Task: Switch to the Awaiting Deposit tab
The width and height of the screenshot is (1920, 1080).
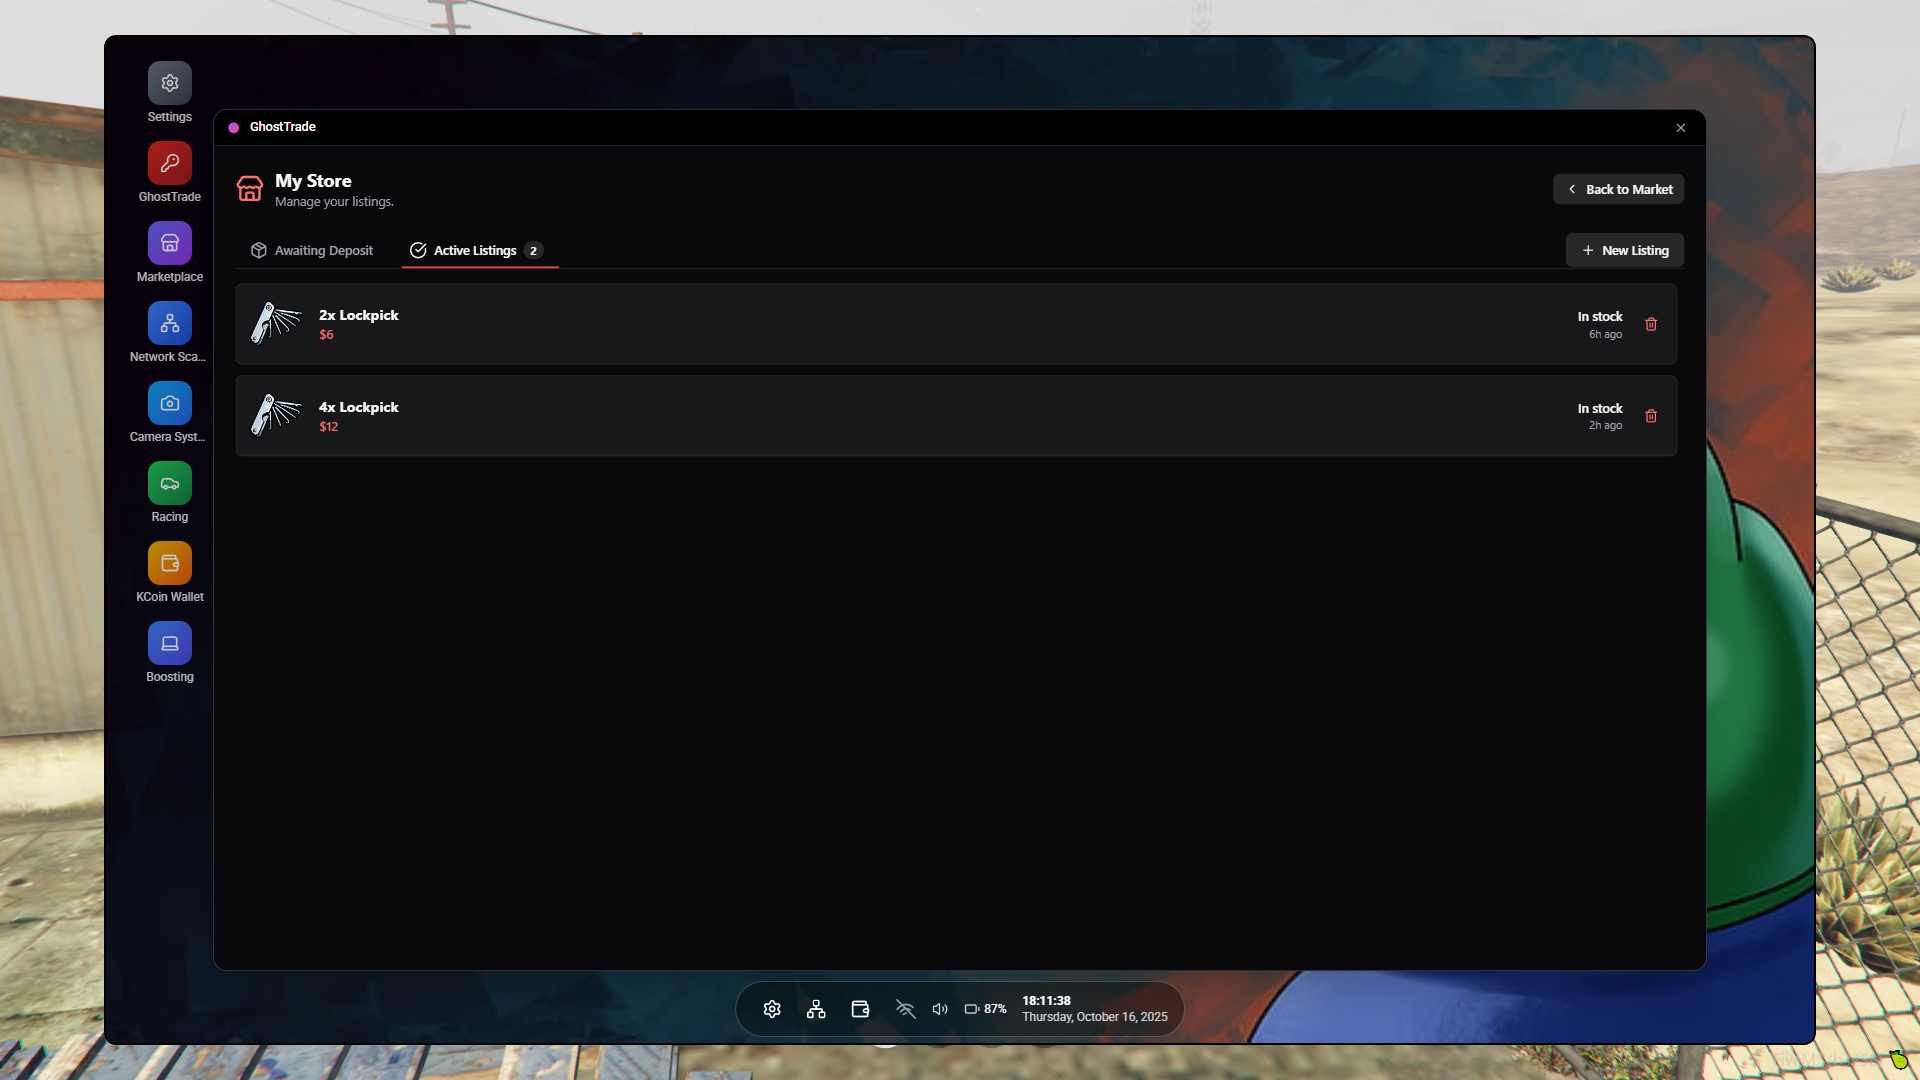Action: (311, 250)
